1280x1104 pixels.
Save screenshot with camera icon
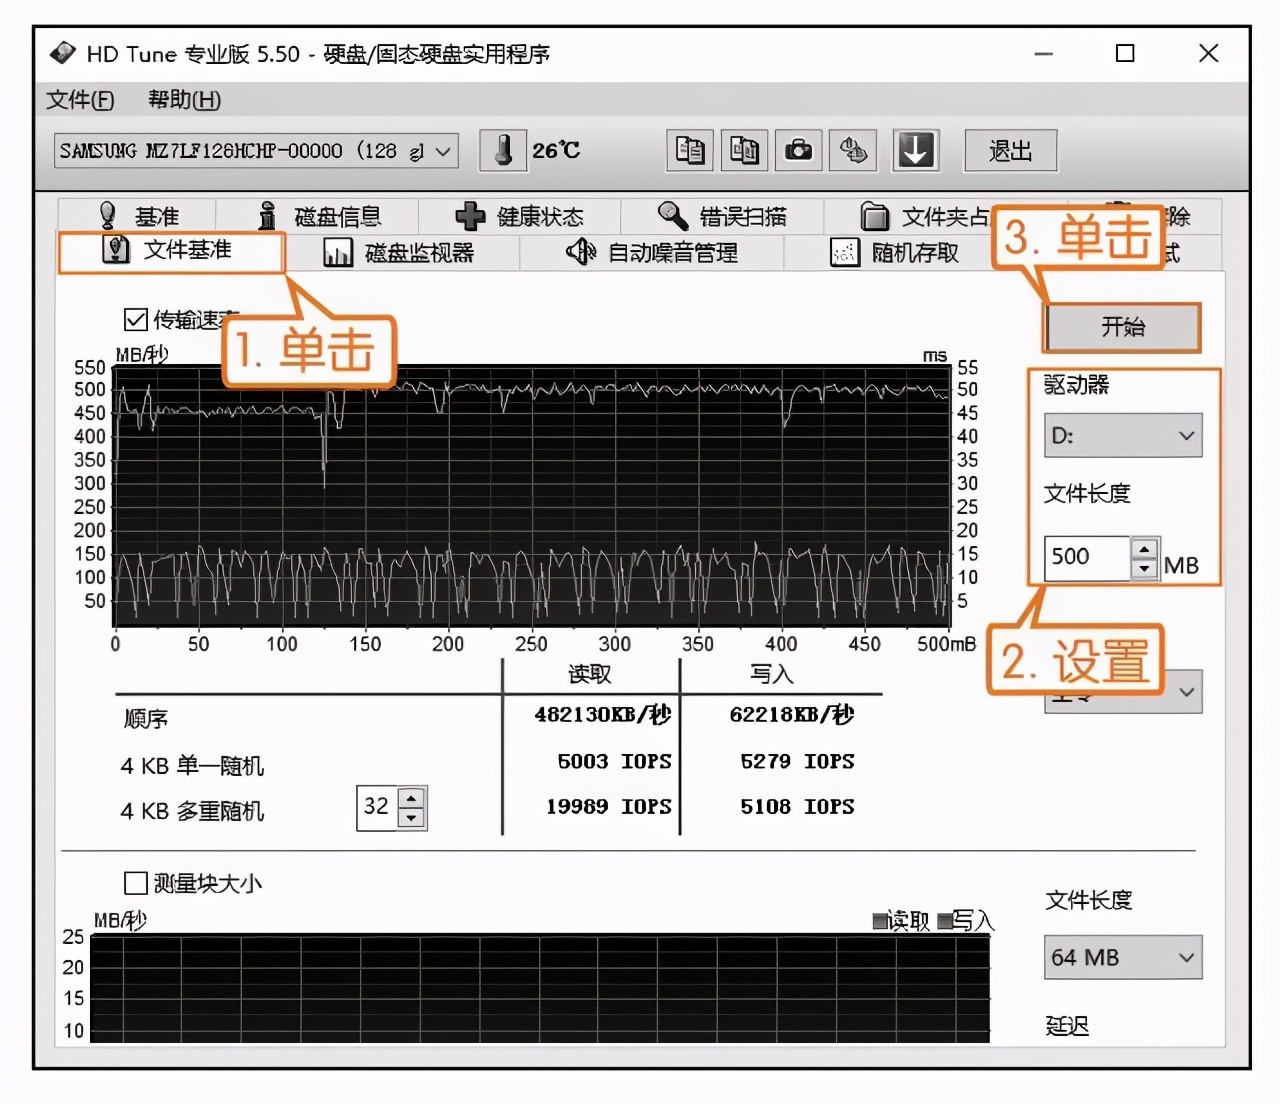798,151
